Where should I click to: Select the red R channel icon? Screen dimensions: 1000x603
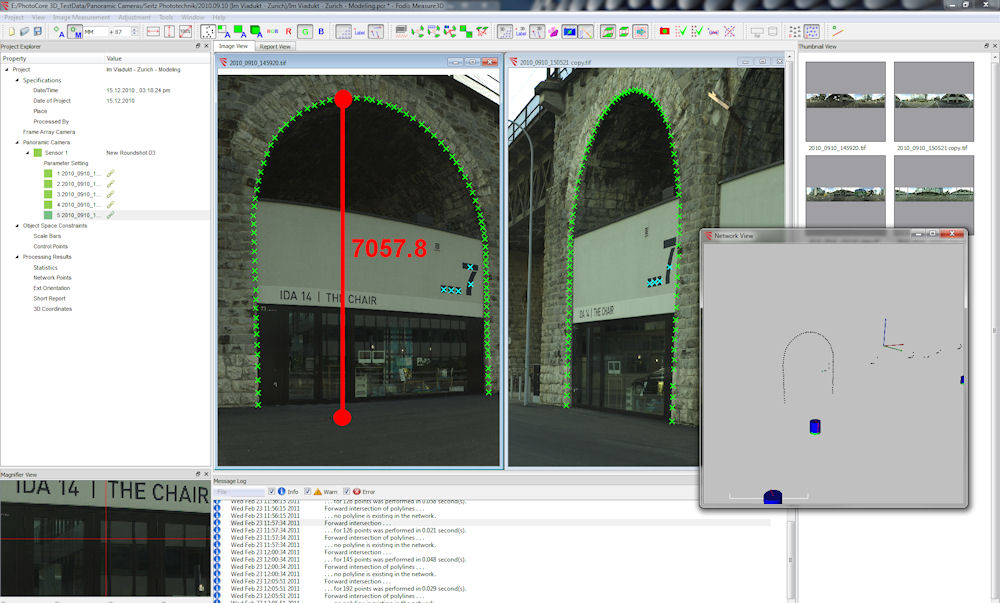(288, 32)
